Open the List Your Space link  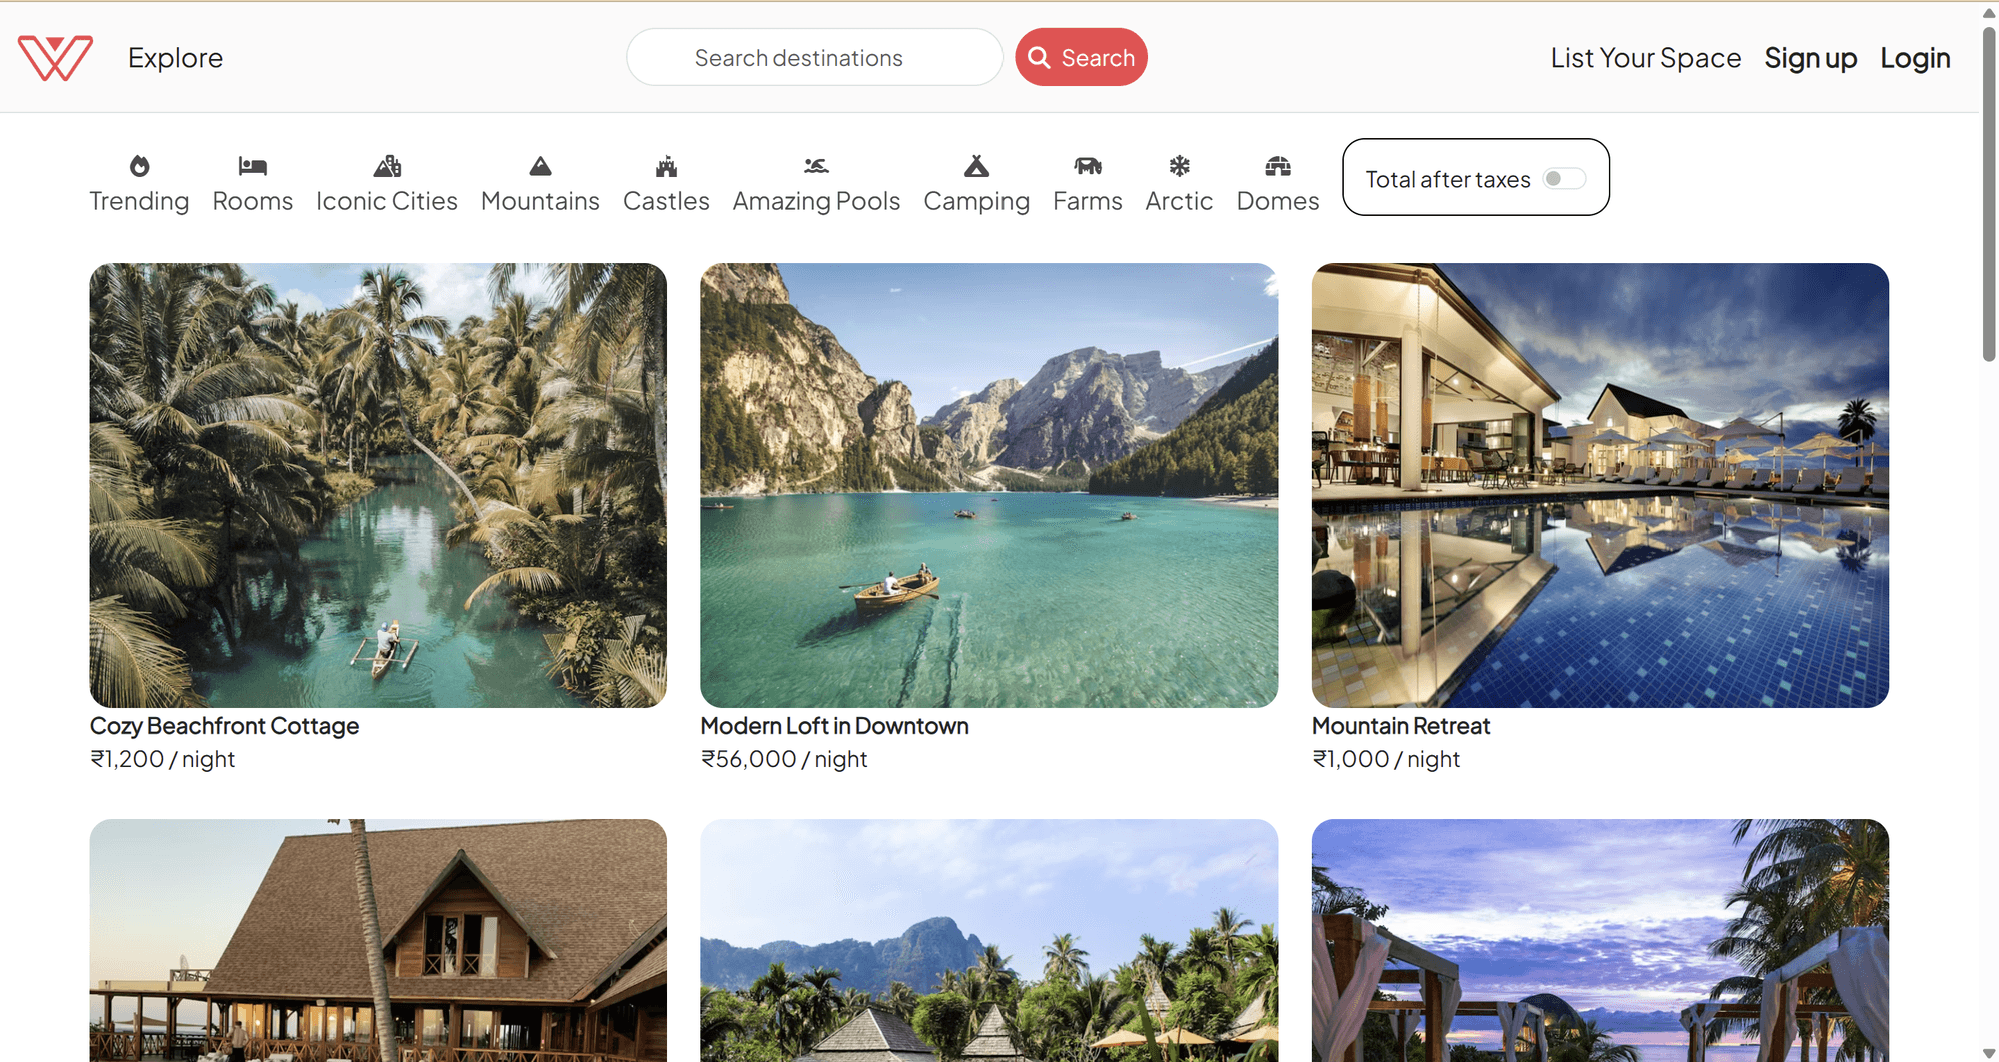(1645, 58)
